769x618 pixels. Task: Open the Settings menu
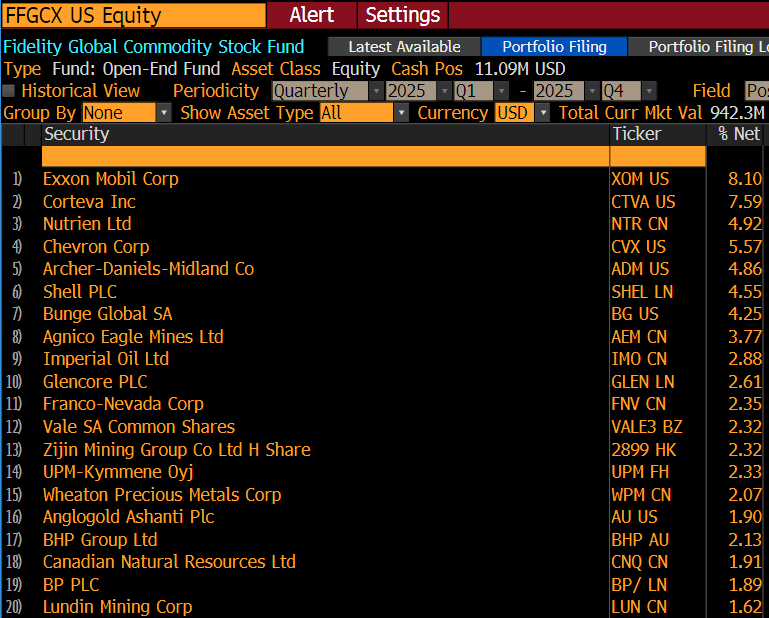point(403,15)
